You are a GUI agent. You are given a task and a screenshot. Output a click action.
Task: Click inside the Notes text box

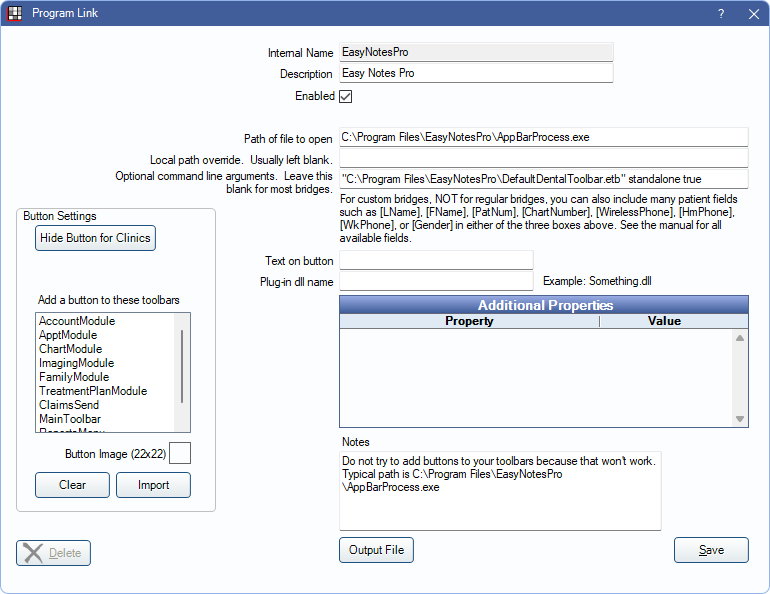(x=500, y=491)
